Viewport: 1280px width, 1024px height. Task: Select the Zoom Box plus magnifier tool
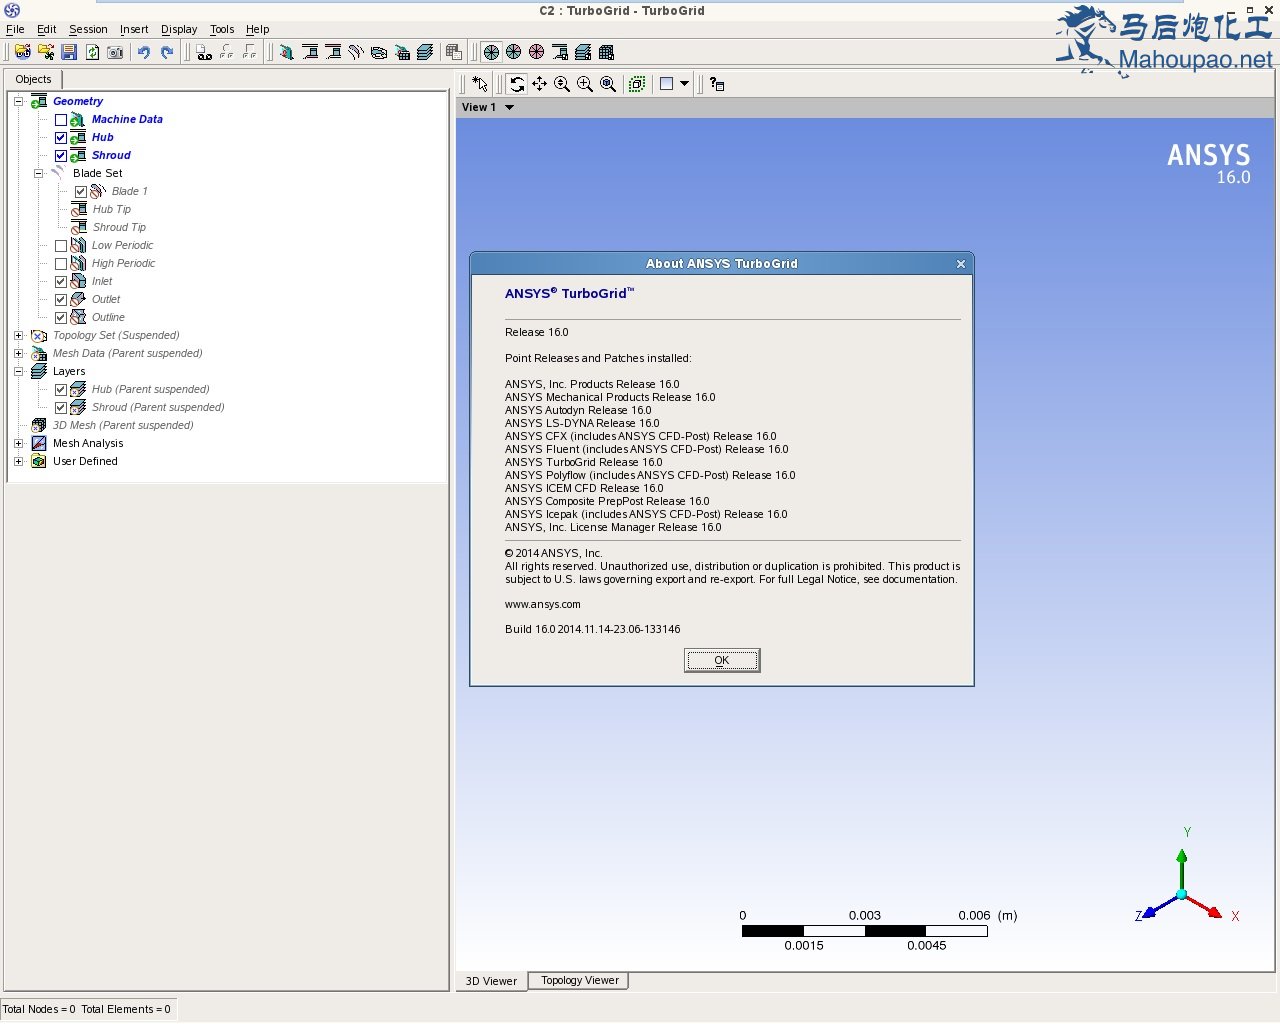coord(585,84)
